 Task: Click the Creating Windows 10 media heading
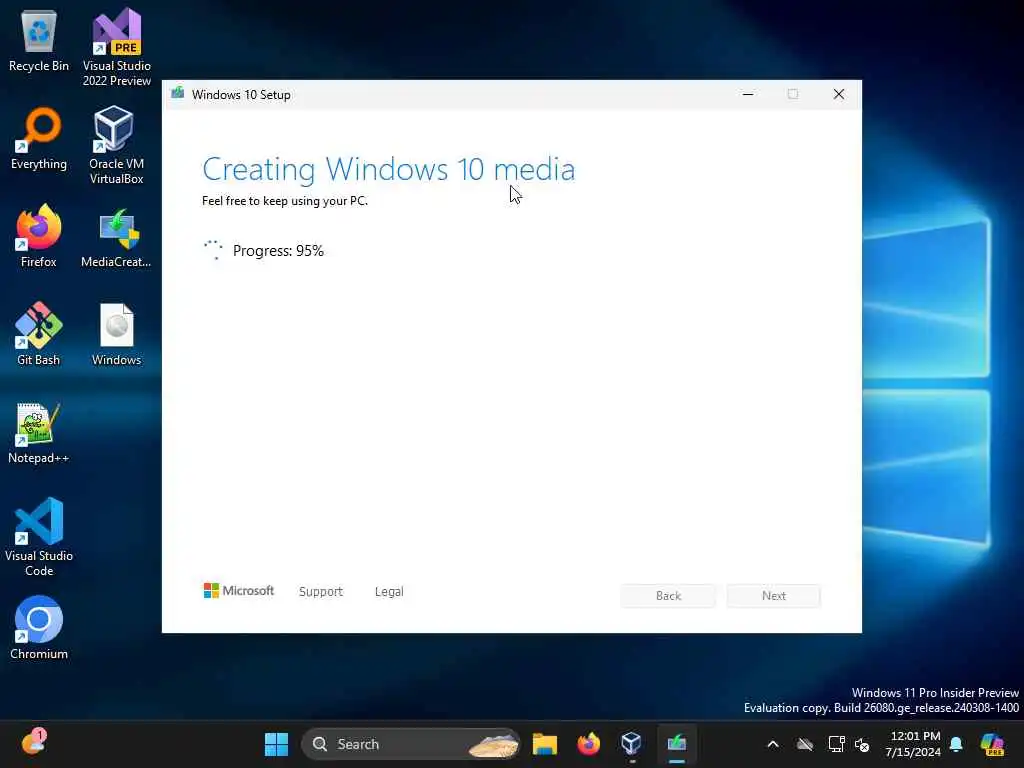[x=389, y=169]
